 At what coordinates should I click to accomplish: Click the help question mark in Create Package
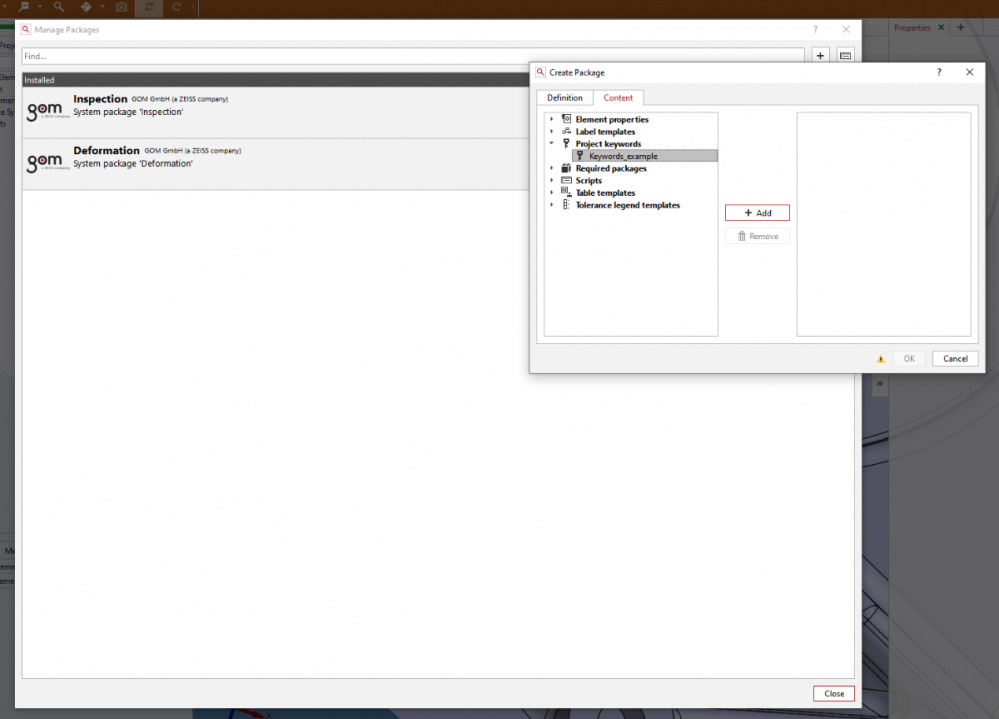pyautogui.click(x=938, y=72)
